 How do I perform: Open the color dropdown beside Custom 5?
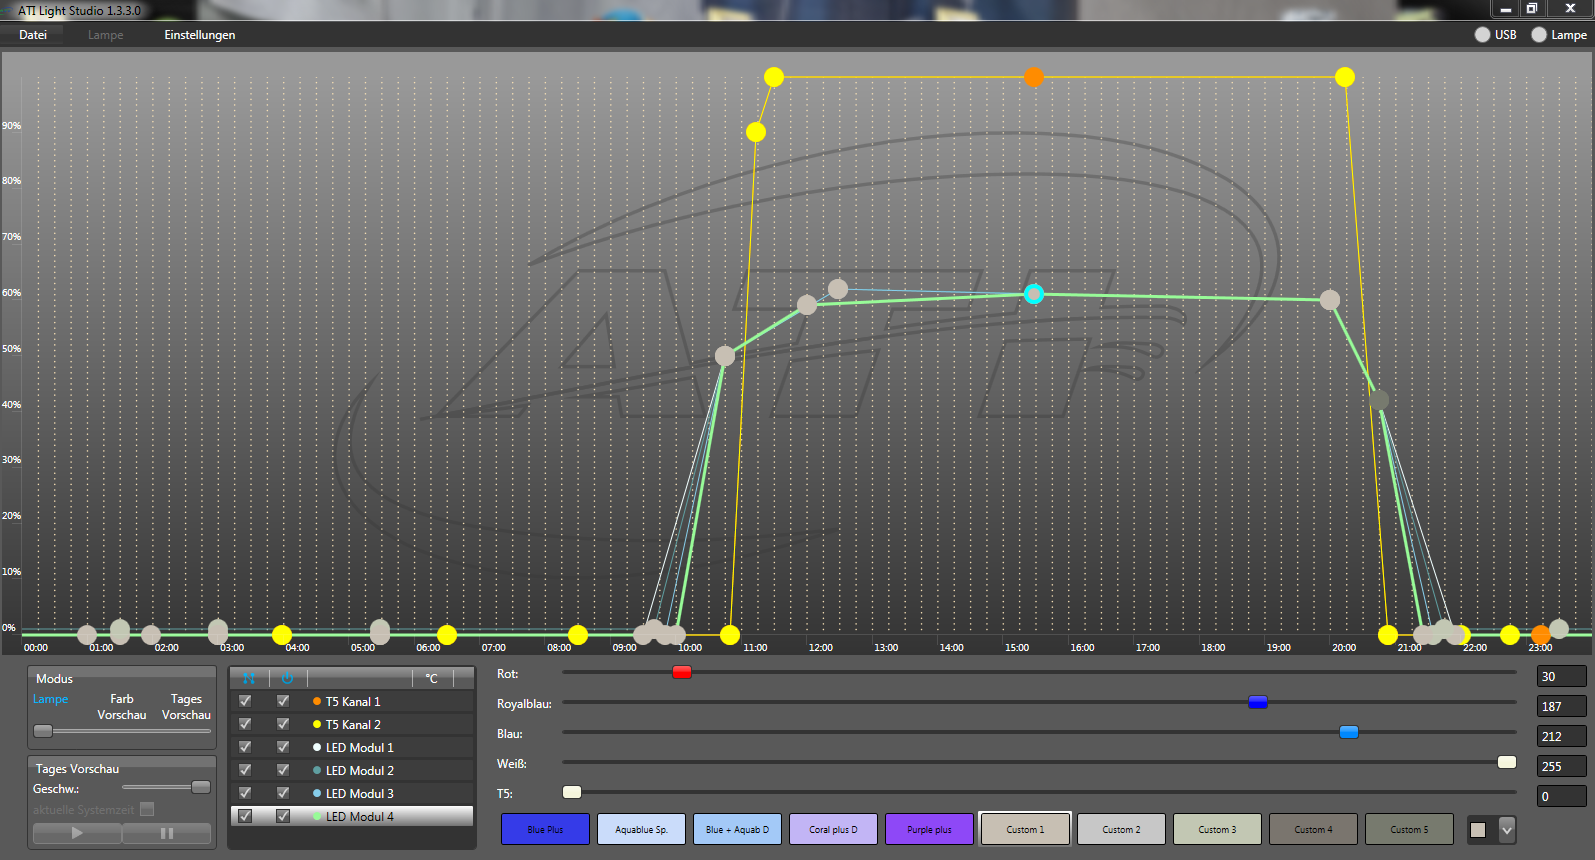point(1506,830)
